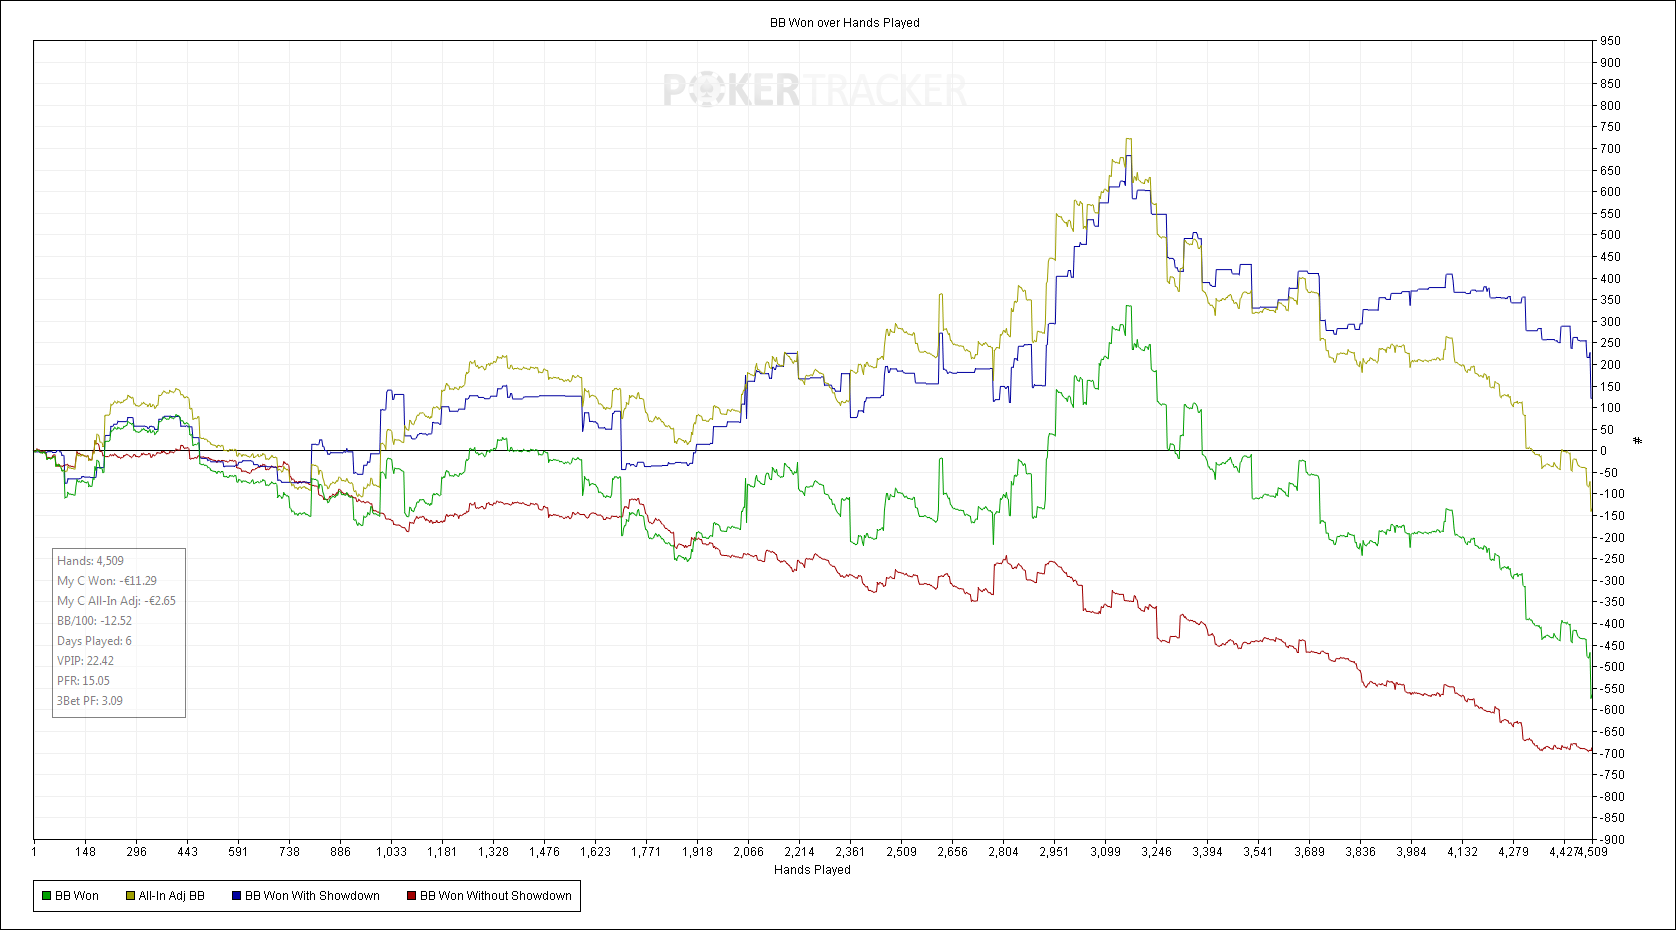This screenshot has width=1676, height=930.
Task: Click the "-550" y-axis tick label
Action: (x=1612, y=689)
